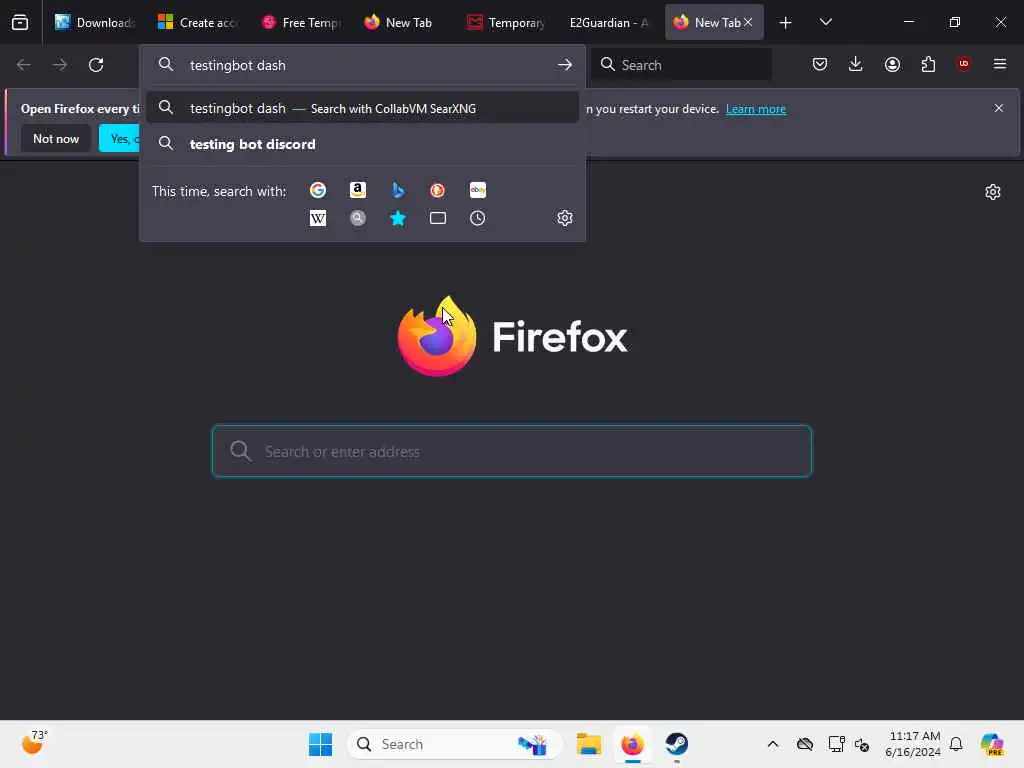
Task: Open uBlock Origin extension icon
Action: (x=963, y=64)
